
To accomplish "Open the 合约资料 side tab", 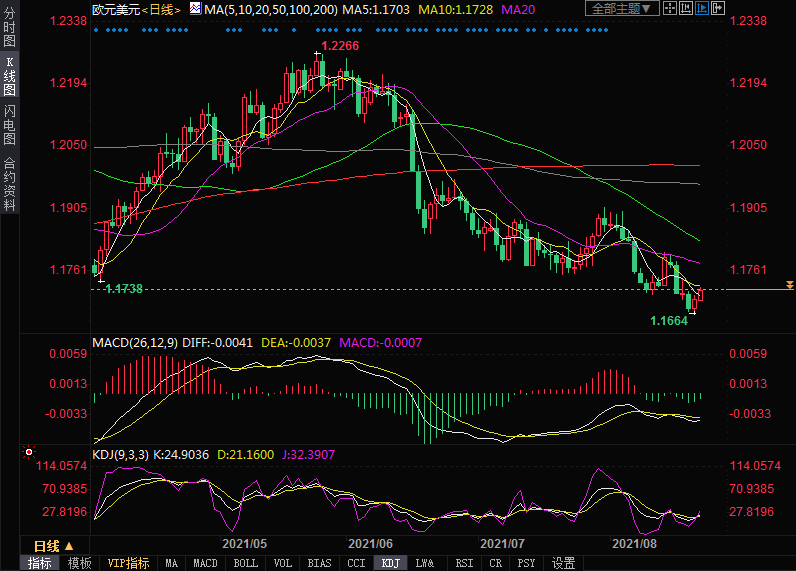I will pyautogui.click(x=10, y=183).
